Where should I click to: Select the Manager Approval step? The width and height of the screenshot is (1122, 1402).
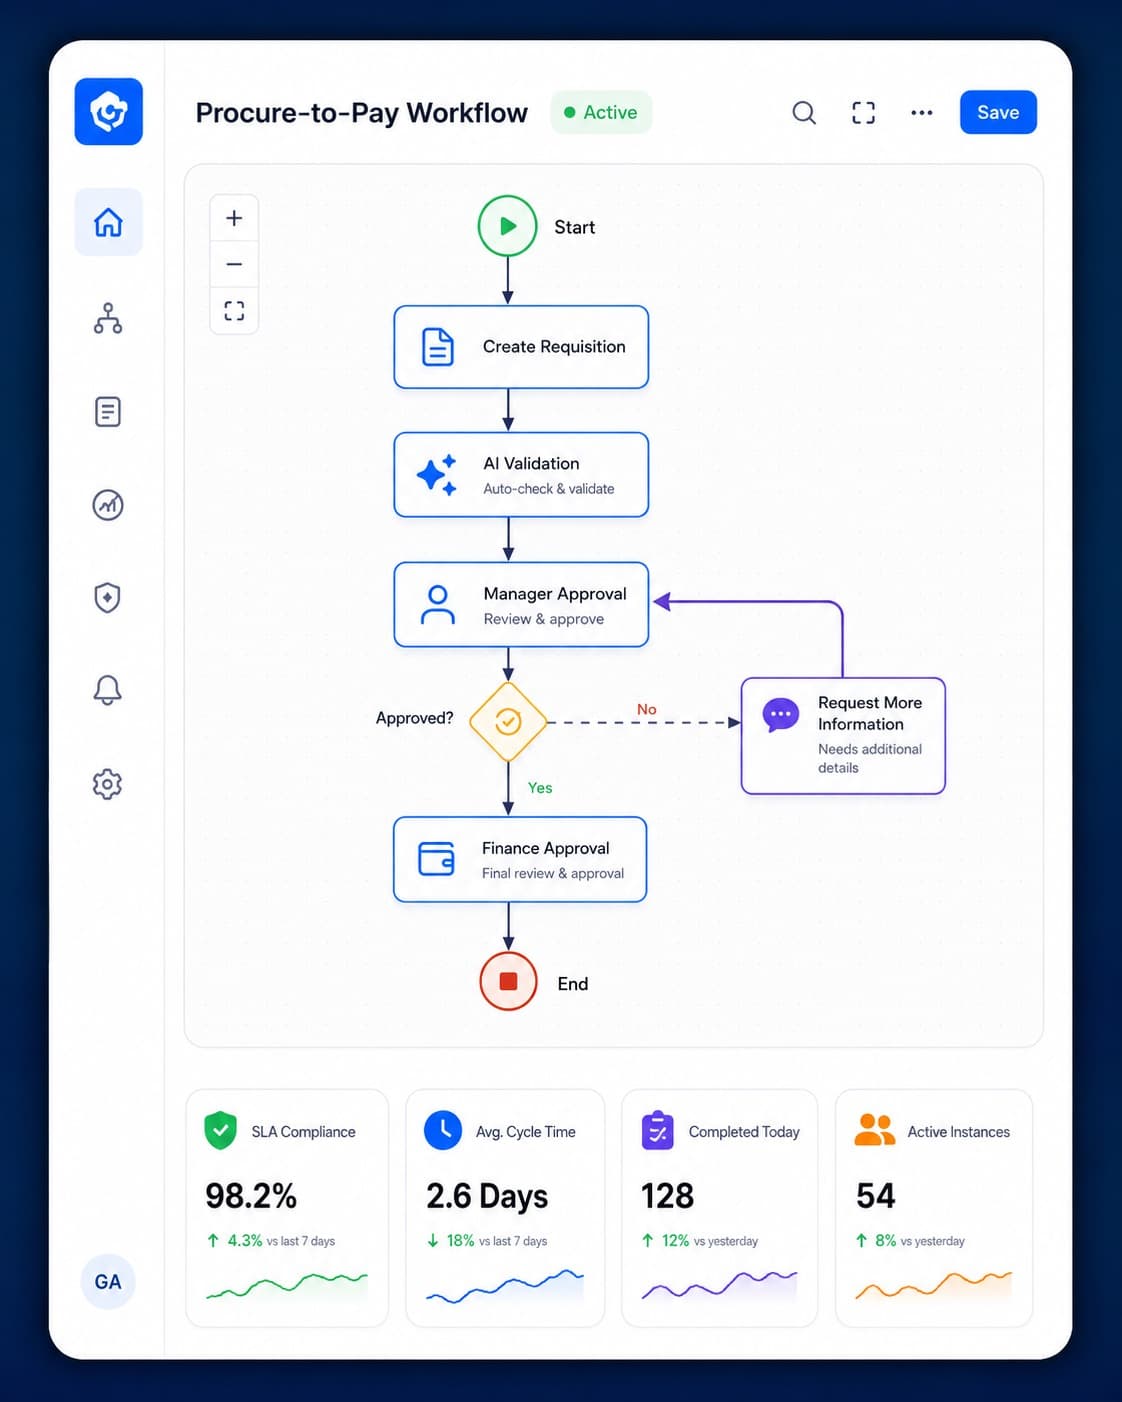[x=521, y=605]
